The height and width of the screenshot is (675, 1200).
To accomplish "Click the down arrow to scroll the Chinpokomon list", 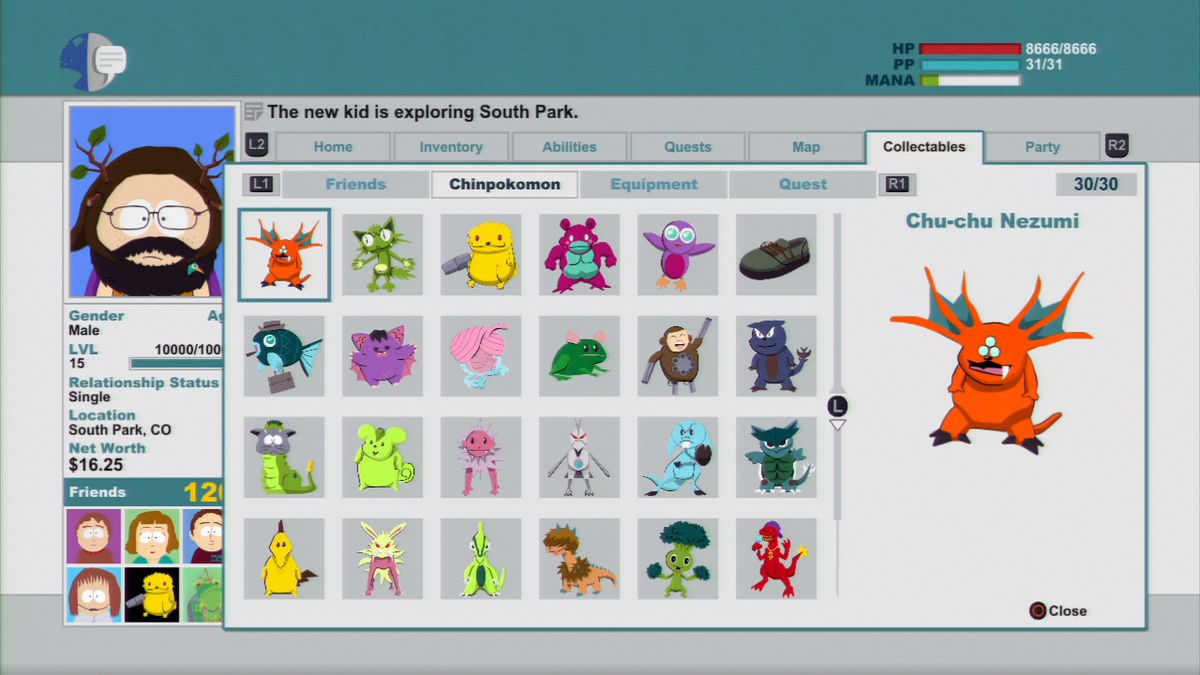I will [838, 424].
